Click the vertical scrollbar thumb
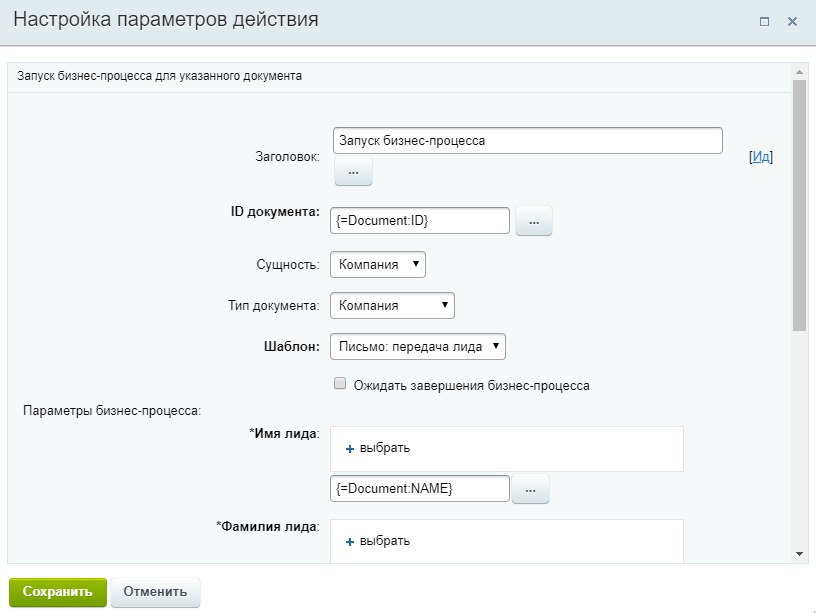Viewport: 816px width, 613px height. pos(800,206)
